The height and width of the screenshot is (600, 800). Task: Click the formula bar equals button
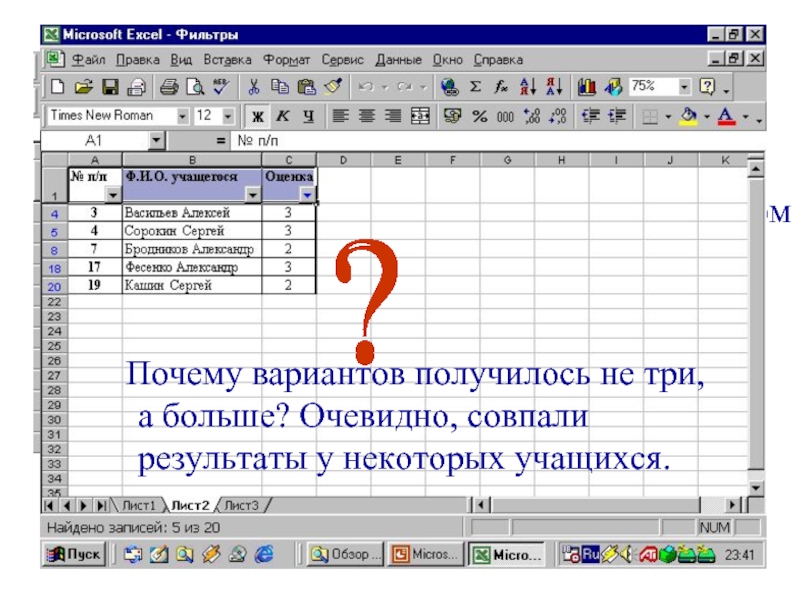(x=220, y=140)
